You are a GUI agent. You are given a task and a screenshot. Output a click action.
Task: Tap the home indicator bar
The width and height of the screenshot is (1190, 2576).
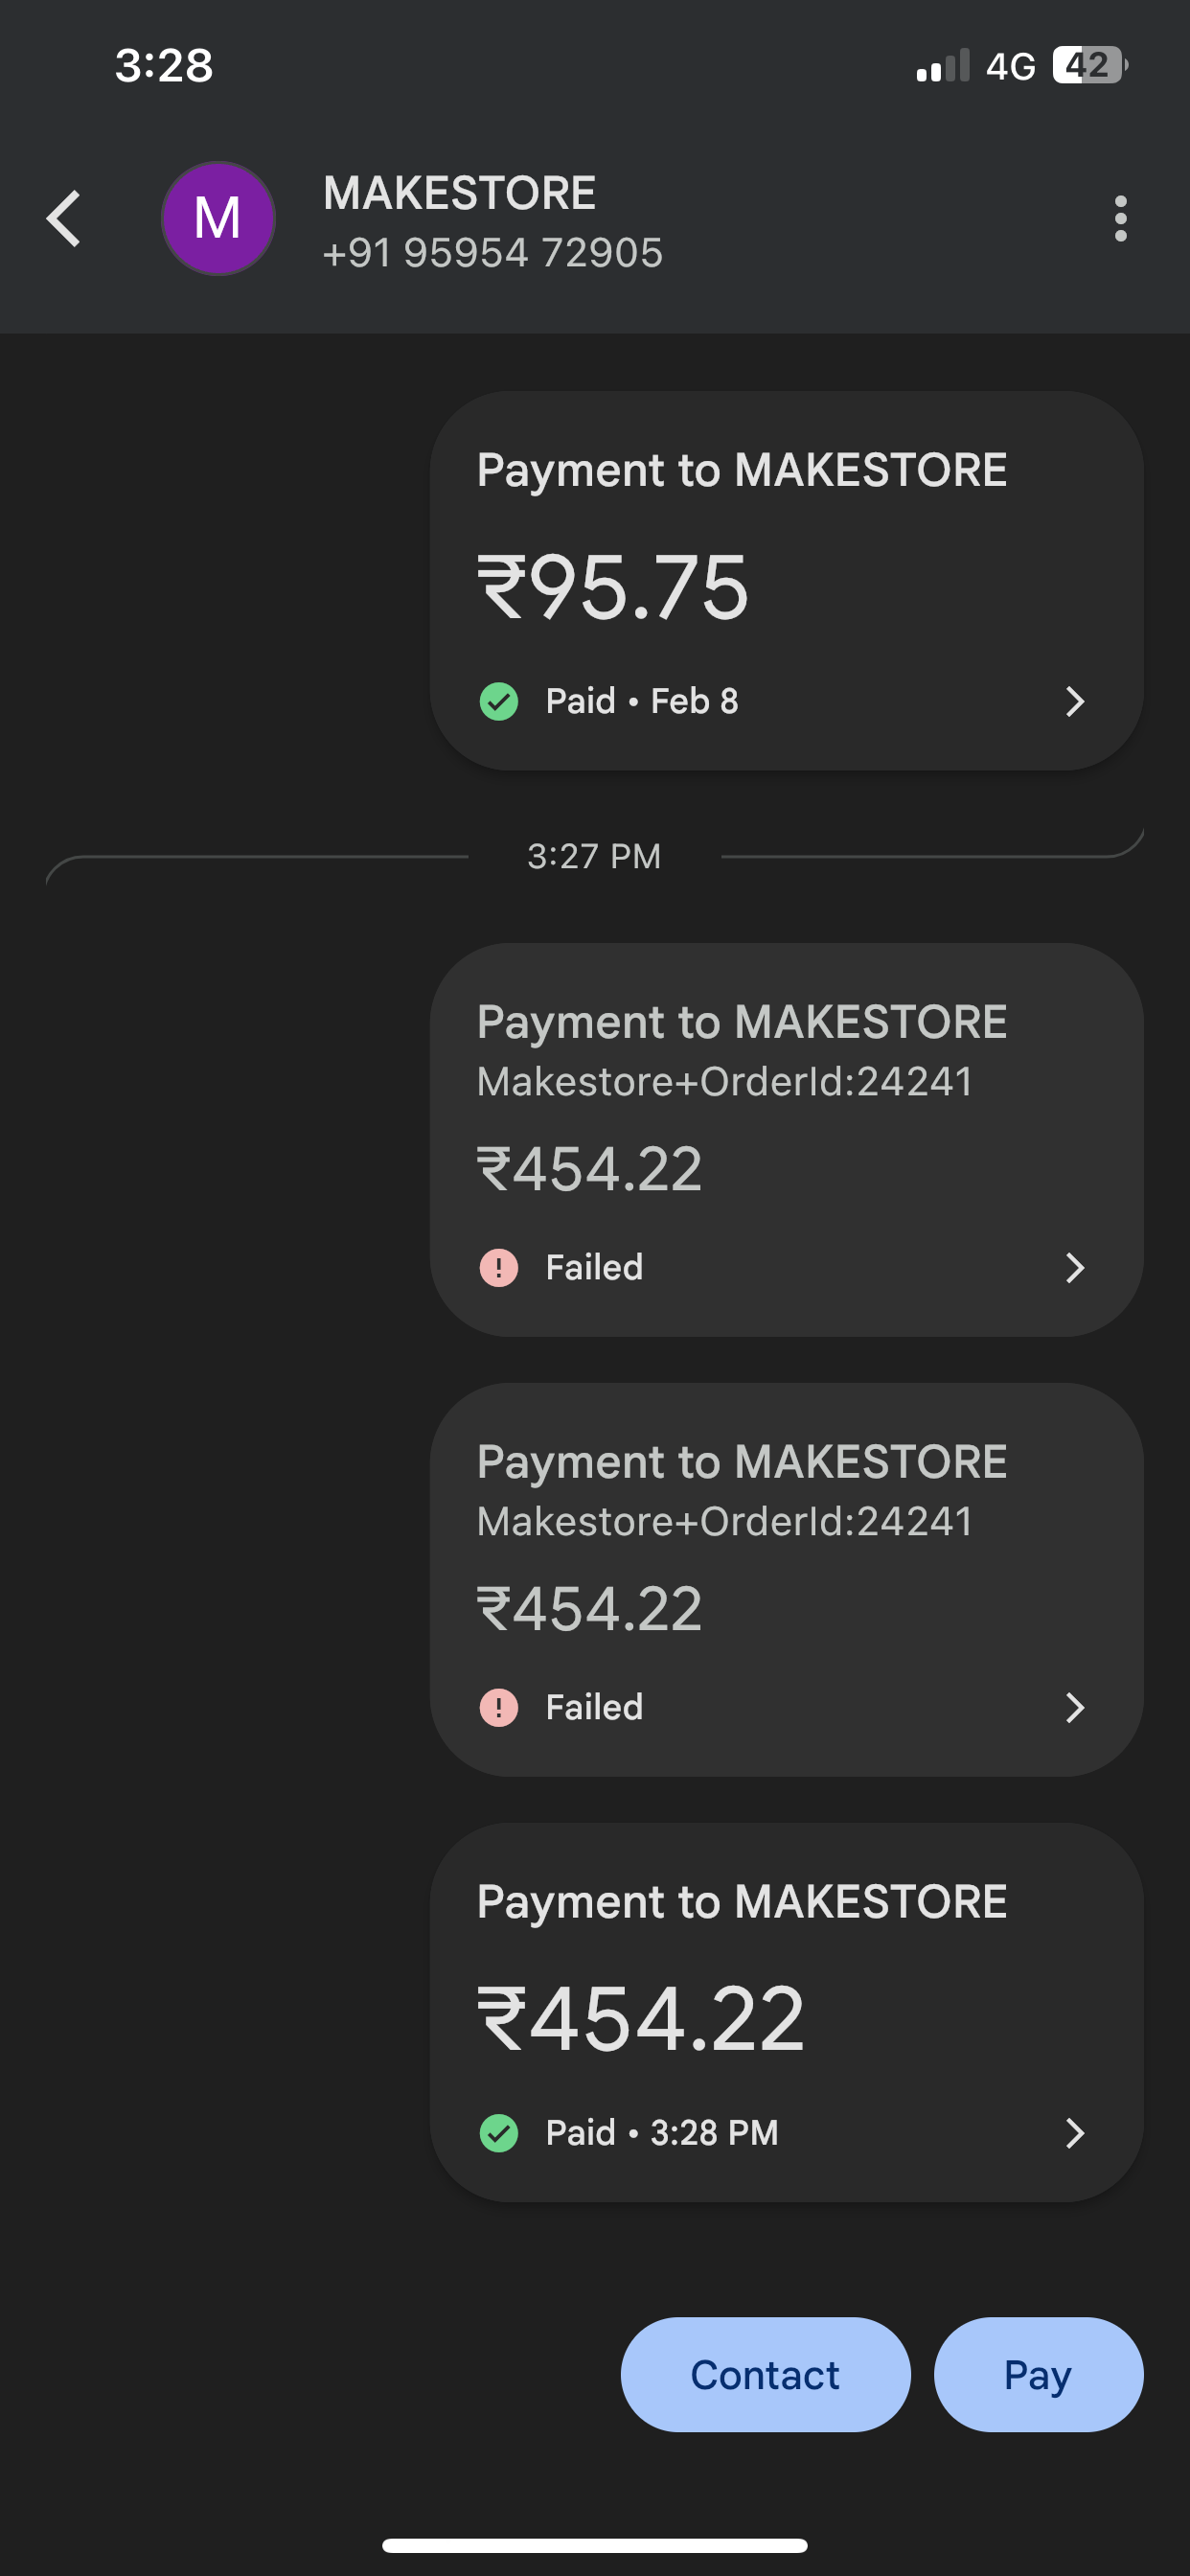(594, 2545)
